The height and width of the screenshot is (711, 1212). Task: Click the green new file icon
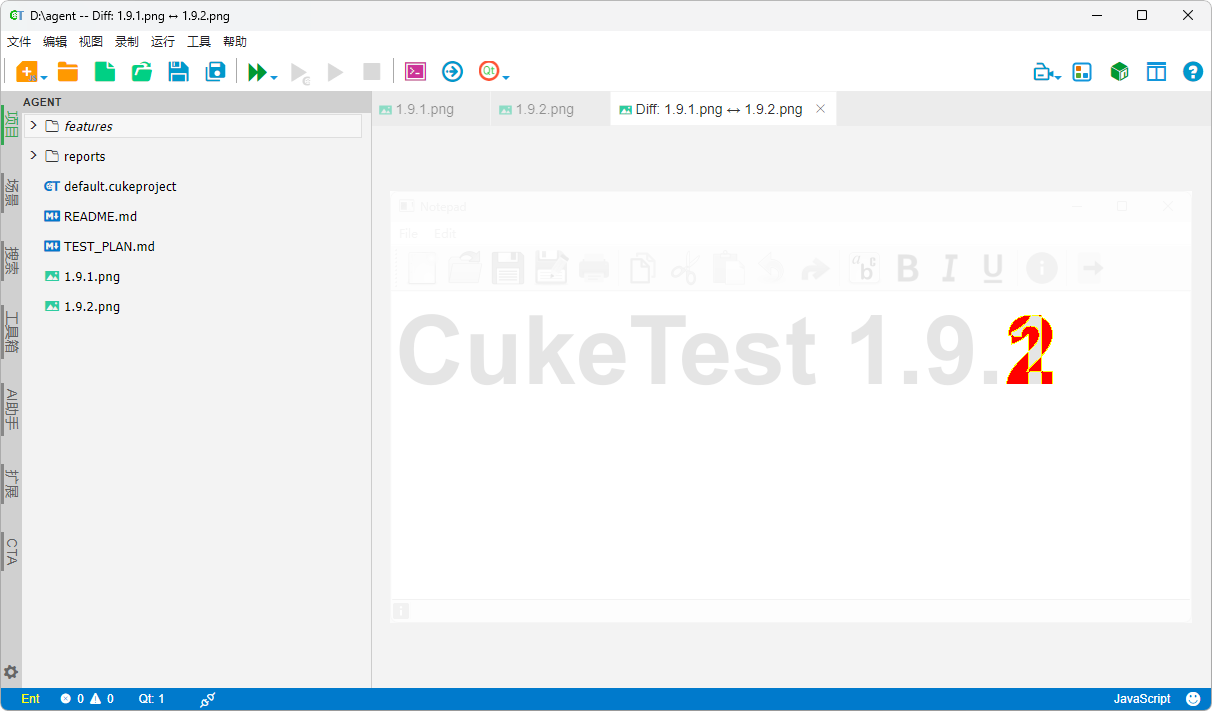105,72
